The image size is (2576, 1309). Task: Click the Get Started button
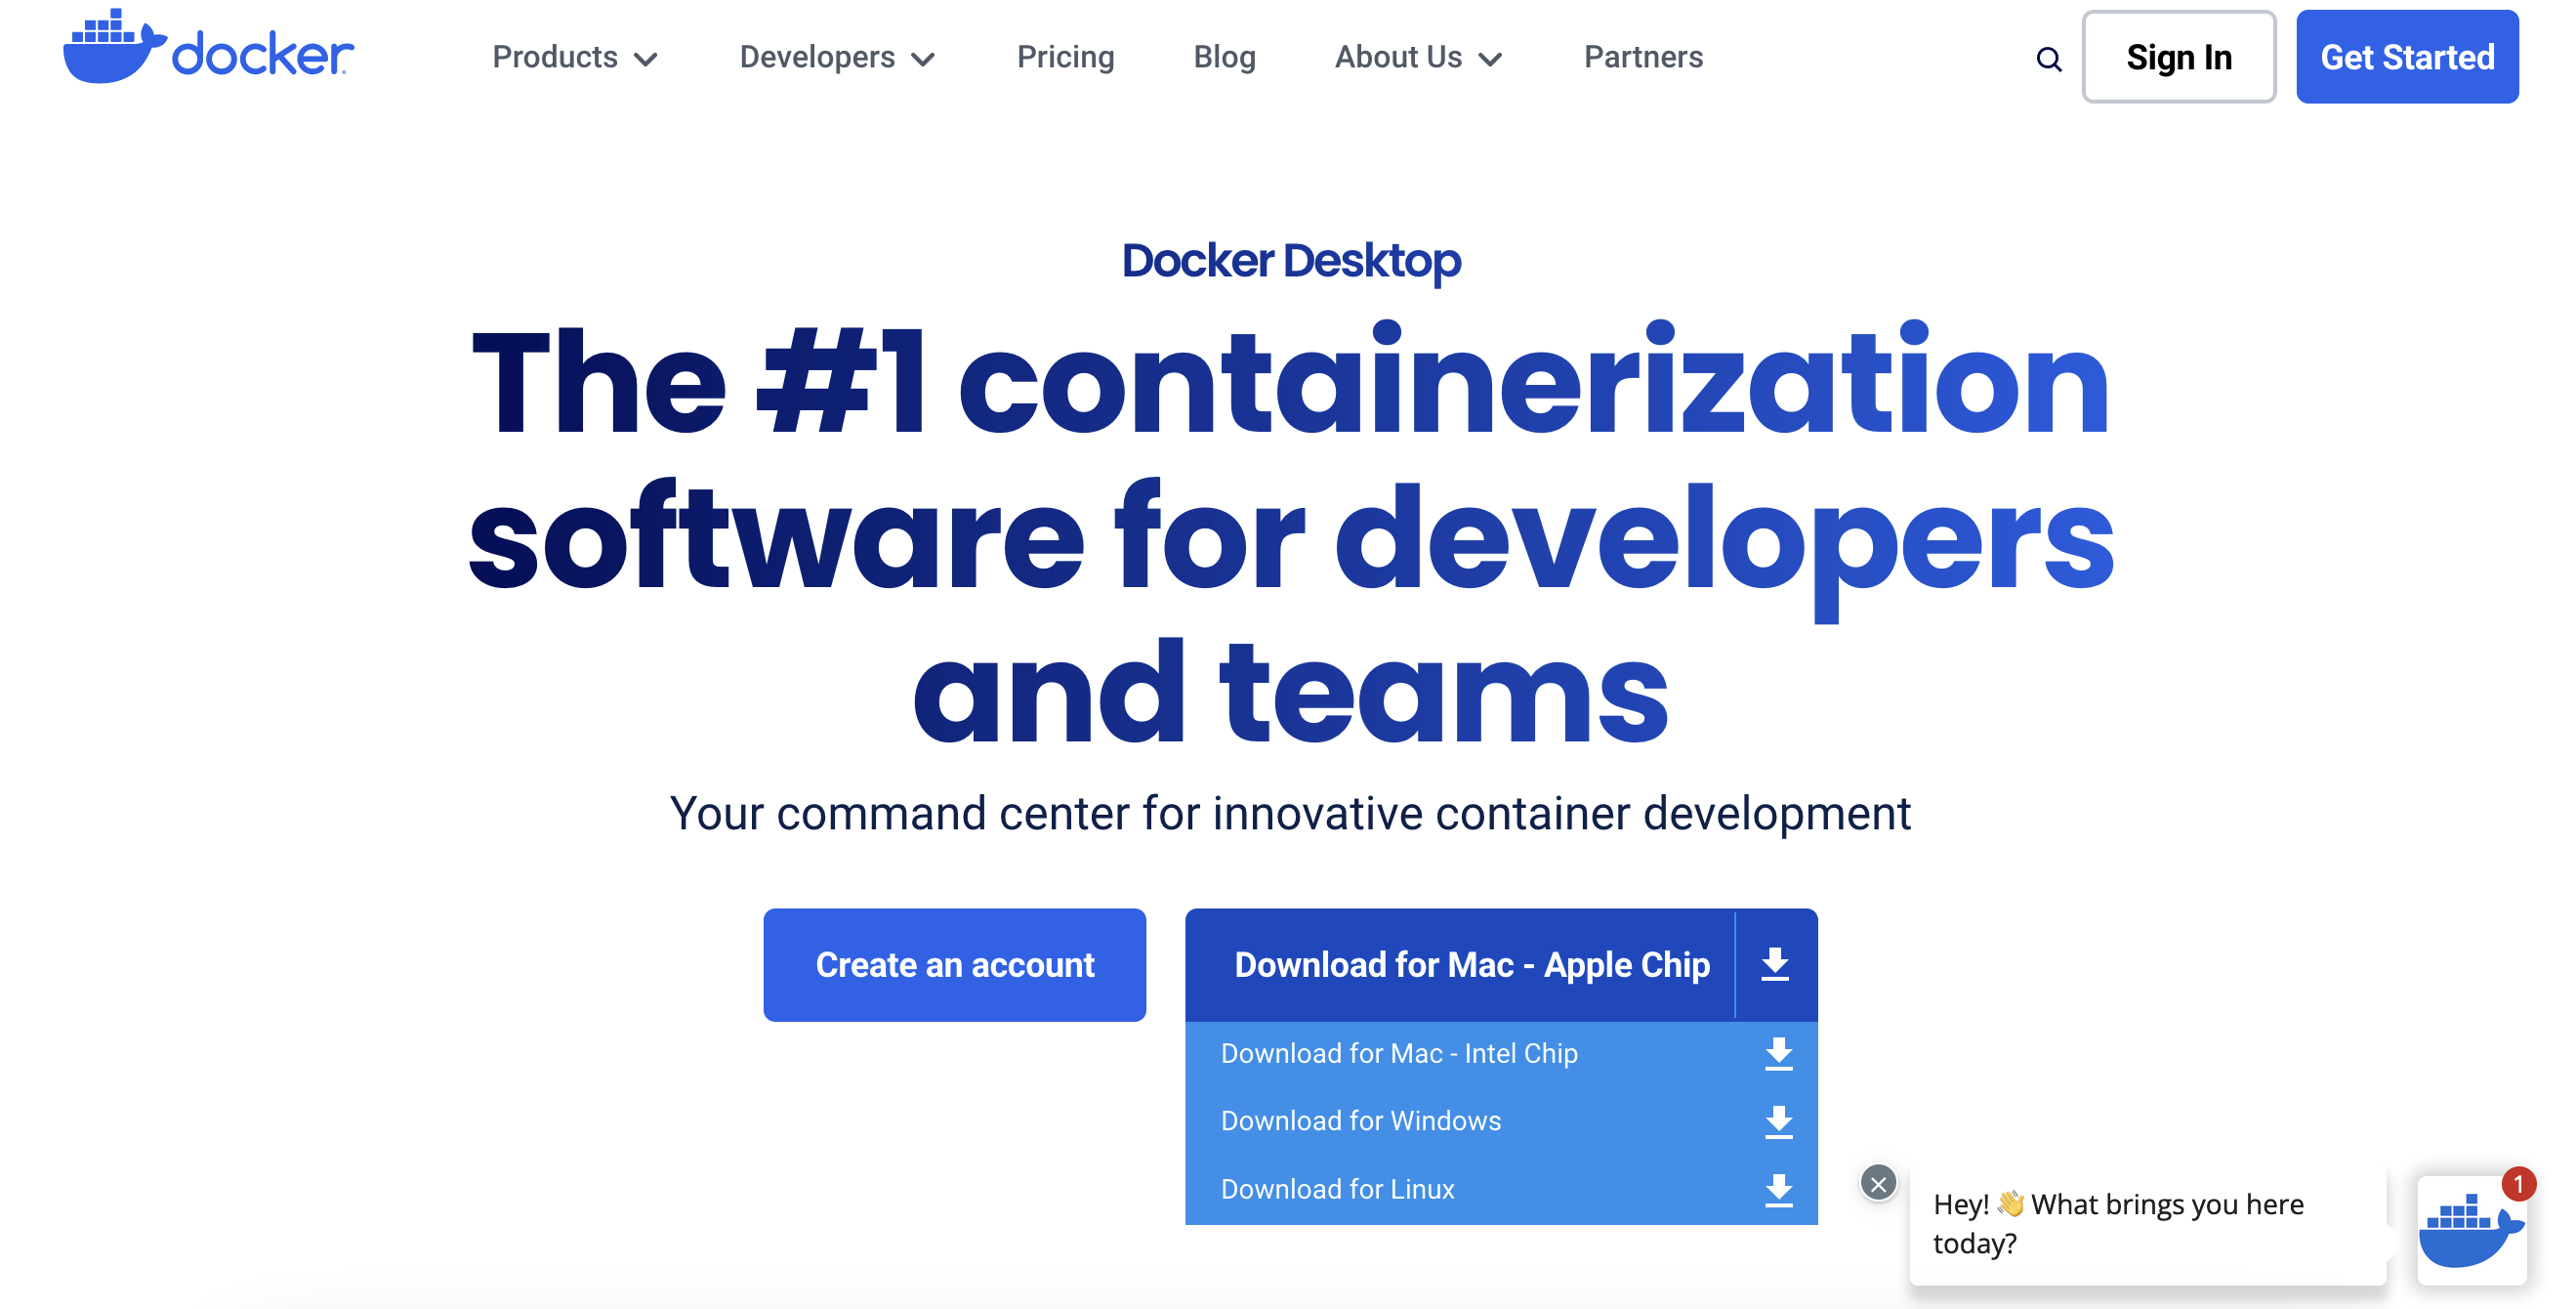click(2407, 57)
